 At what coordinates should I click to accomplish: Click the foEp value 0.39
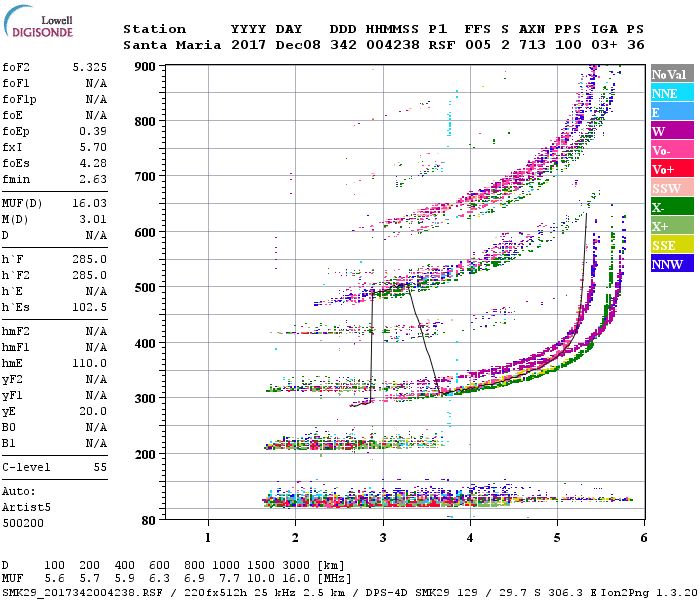point(93,131)
